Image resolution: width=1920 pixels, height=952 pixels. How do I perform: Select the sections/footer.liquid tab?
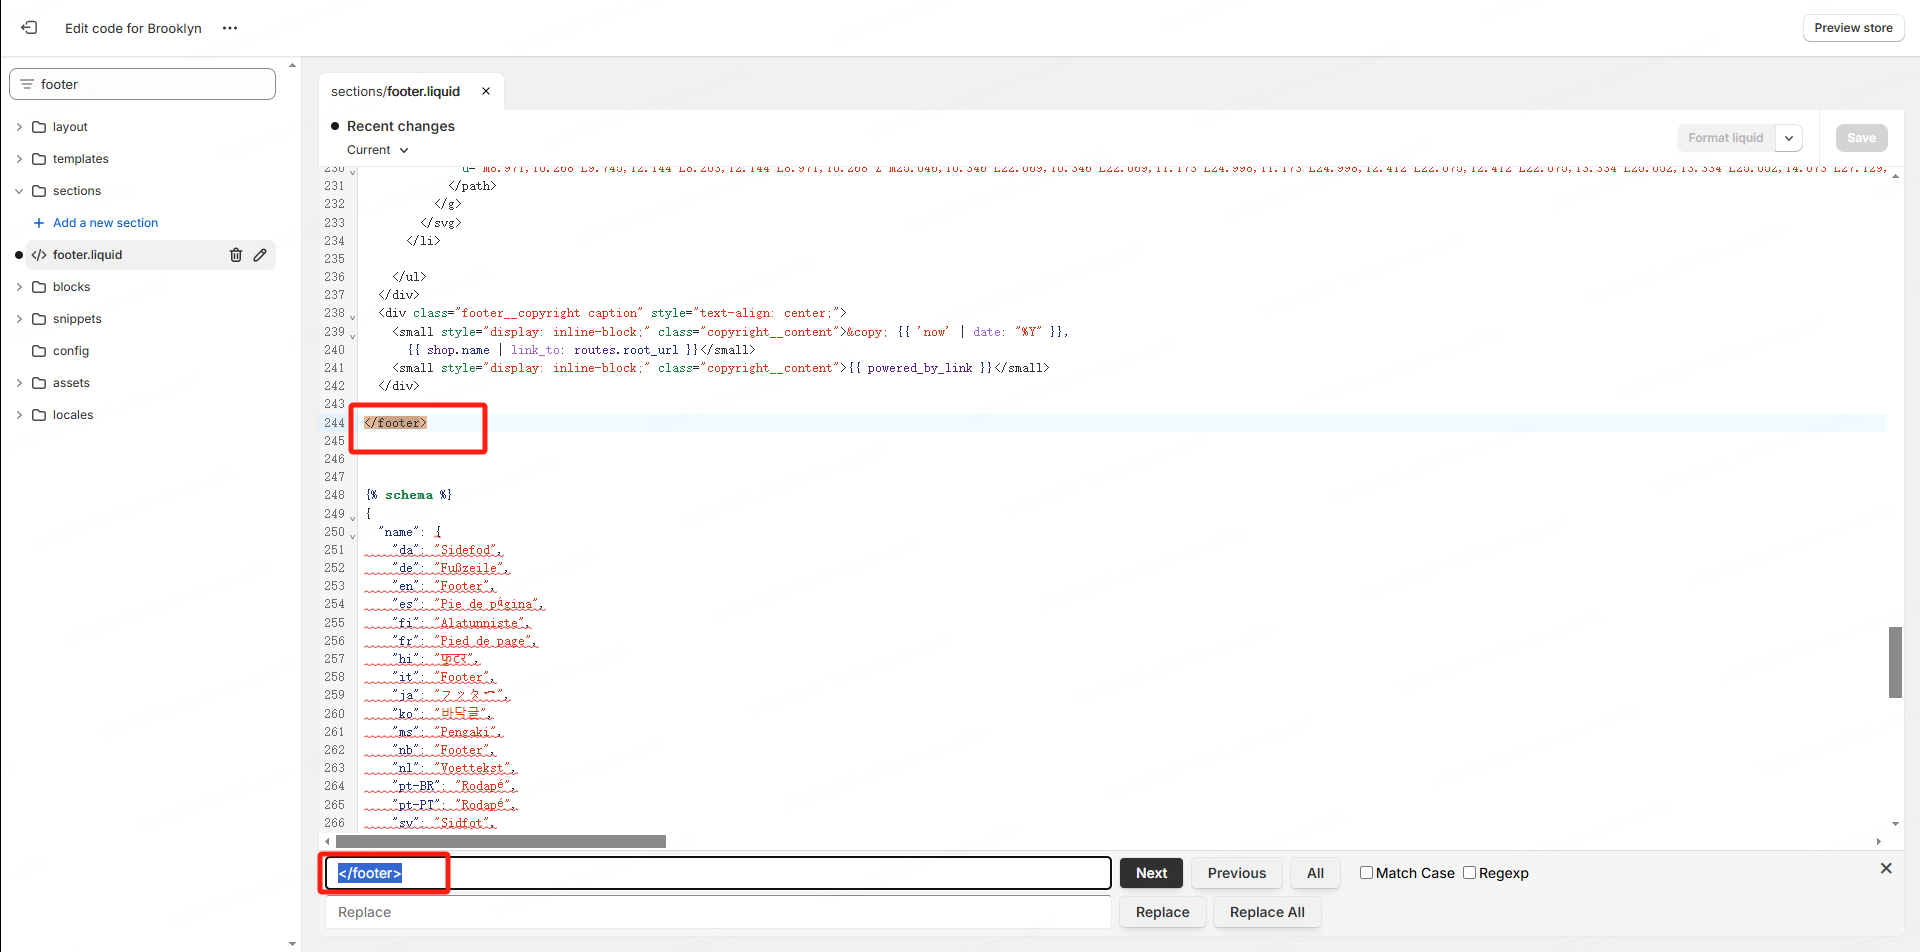click(396, 91)
